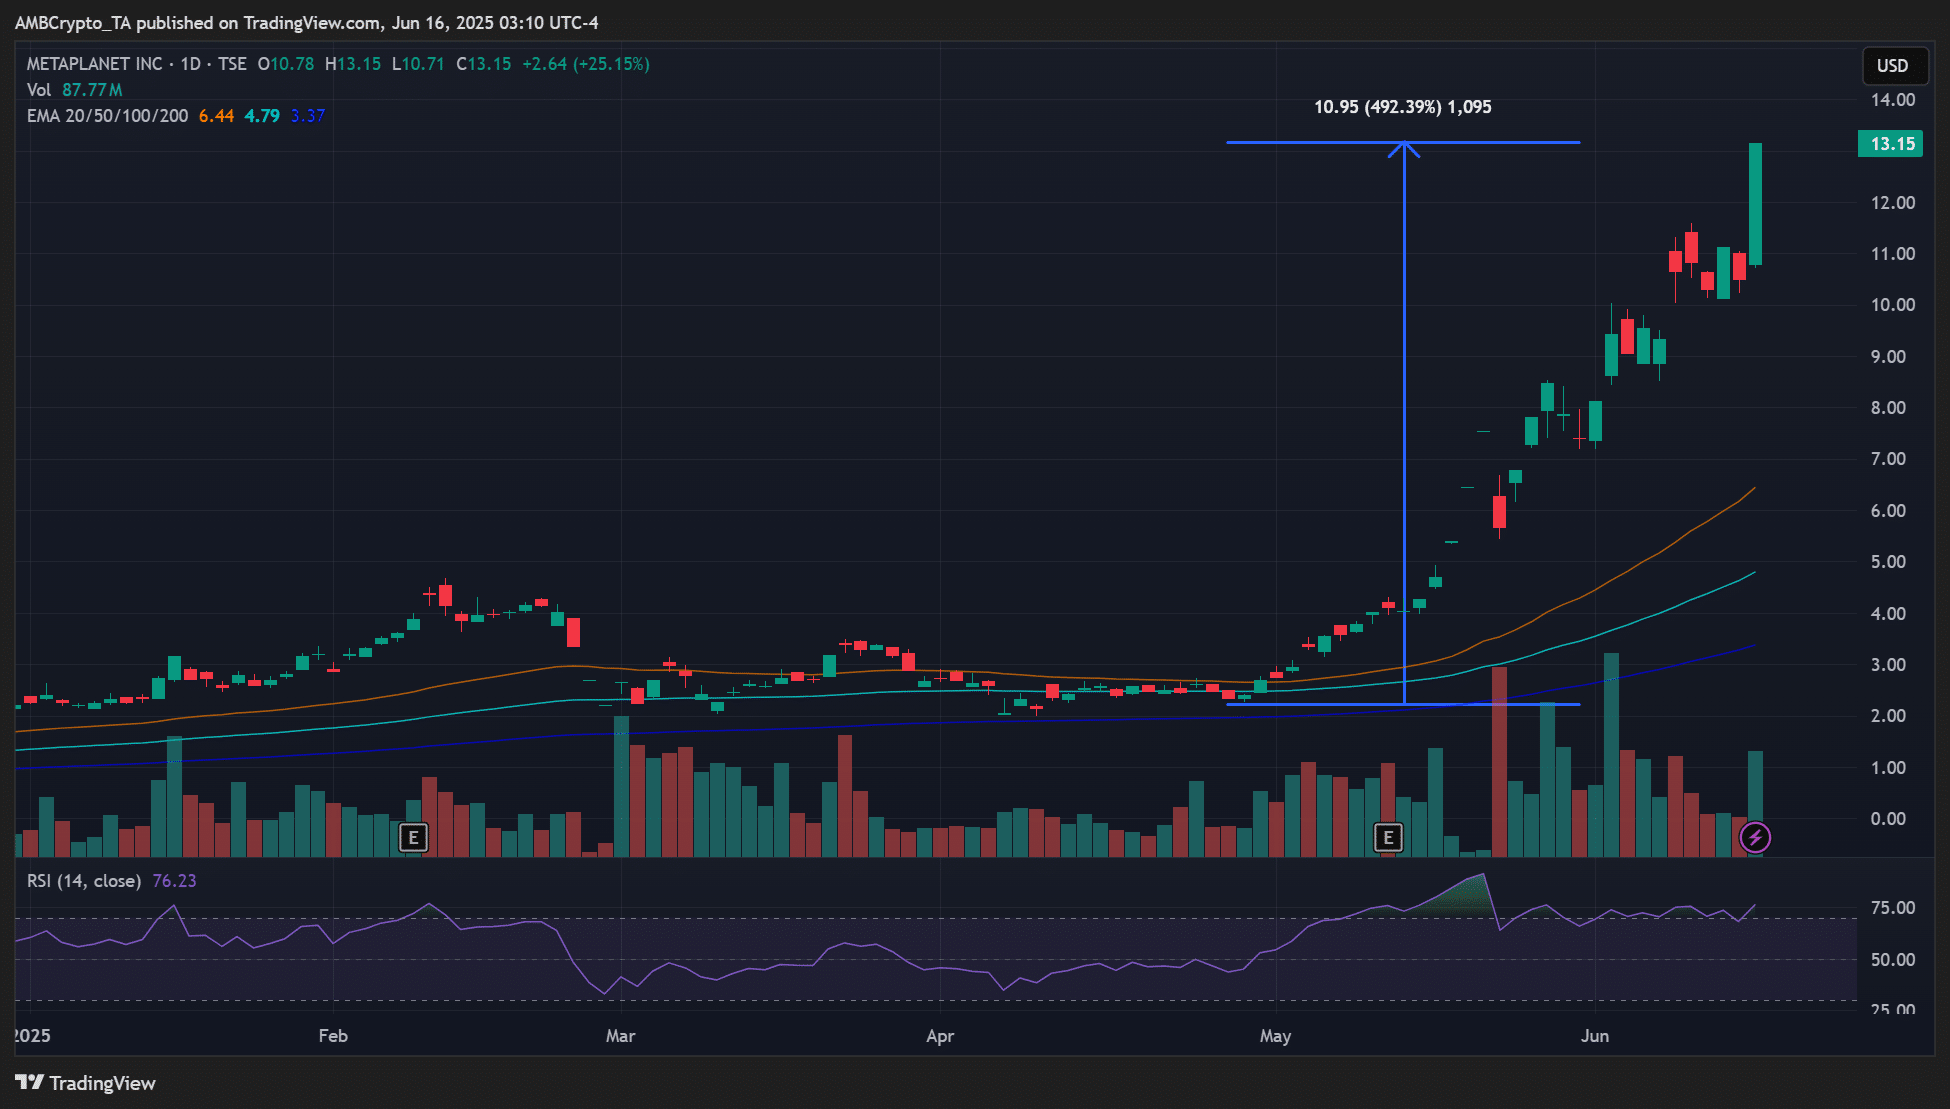Click the February earnings E marker
Screen dimensions: 1950x1109
(413, 837)
